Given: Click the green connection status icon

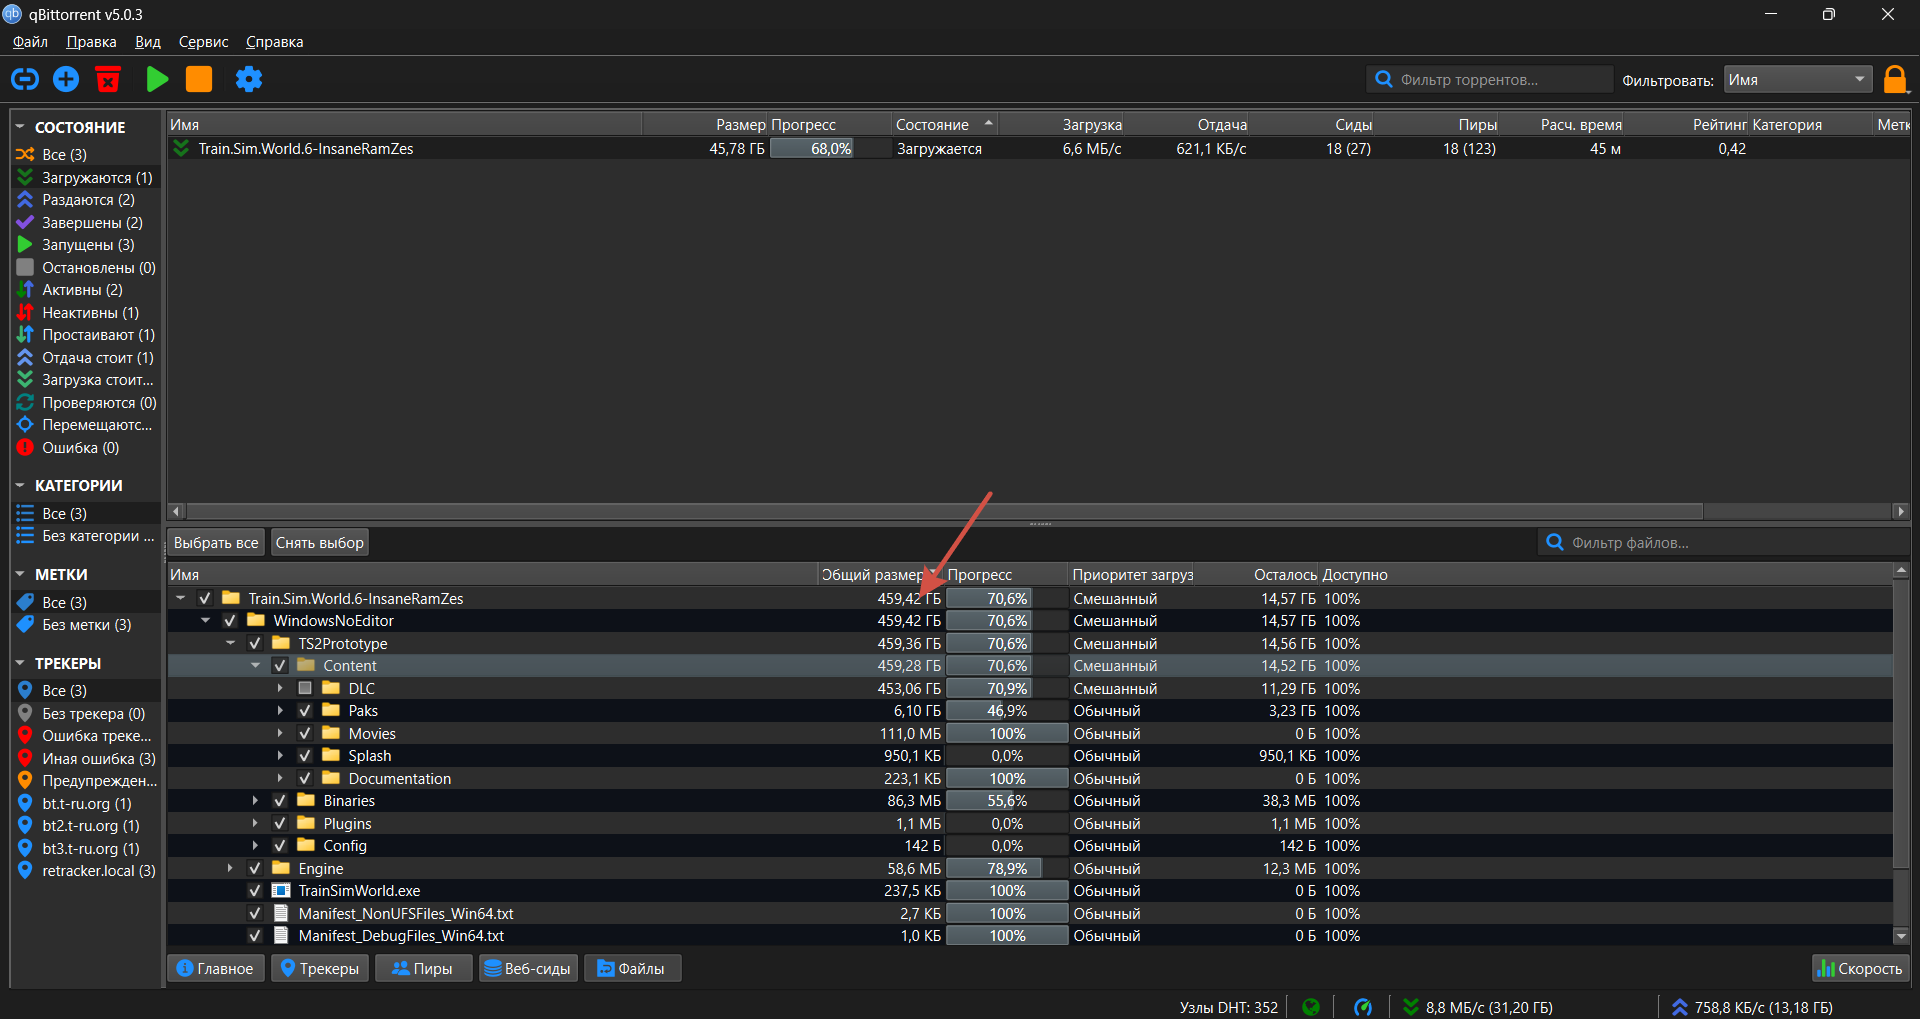Looking at the screenshot, I should 1311,1007.
